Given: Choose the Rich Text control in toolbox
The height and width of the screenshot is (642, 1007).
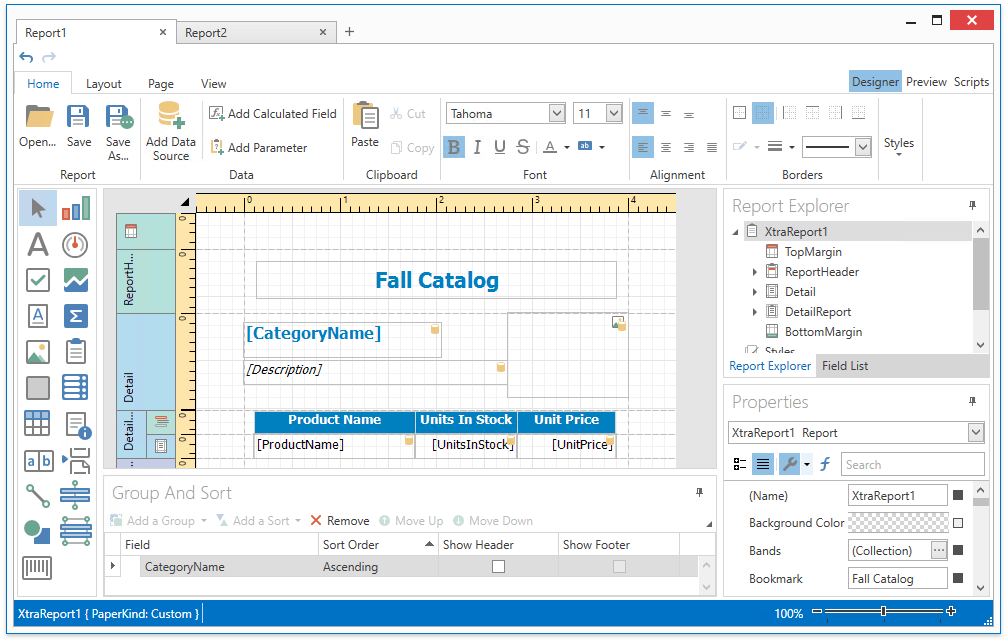Looking at the screenshot, I should 38,316.
